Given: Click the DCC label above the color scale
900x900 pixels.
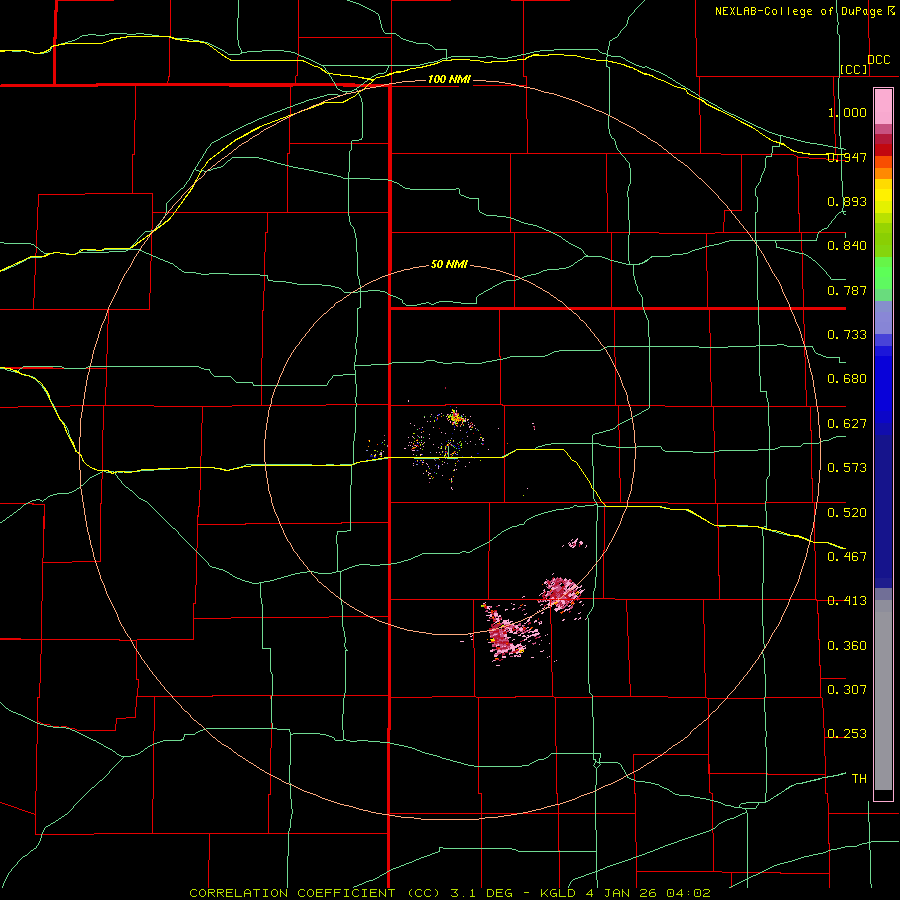Looking at the screenshot, I should [879, 60].
